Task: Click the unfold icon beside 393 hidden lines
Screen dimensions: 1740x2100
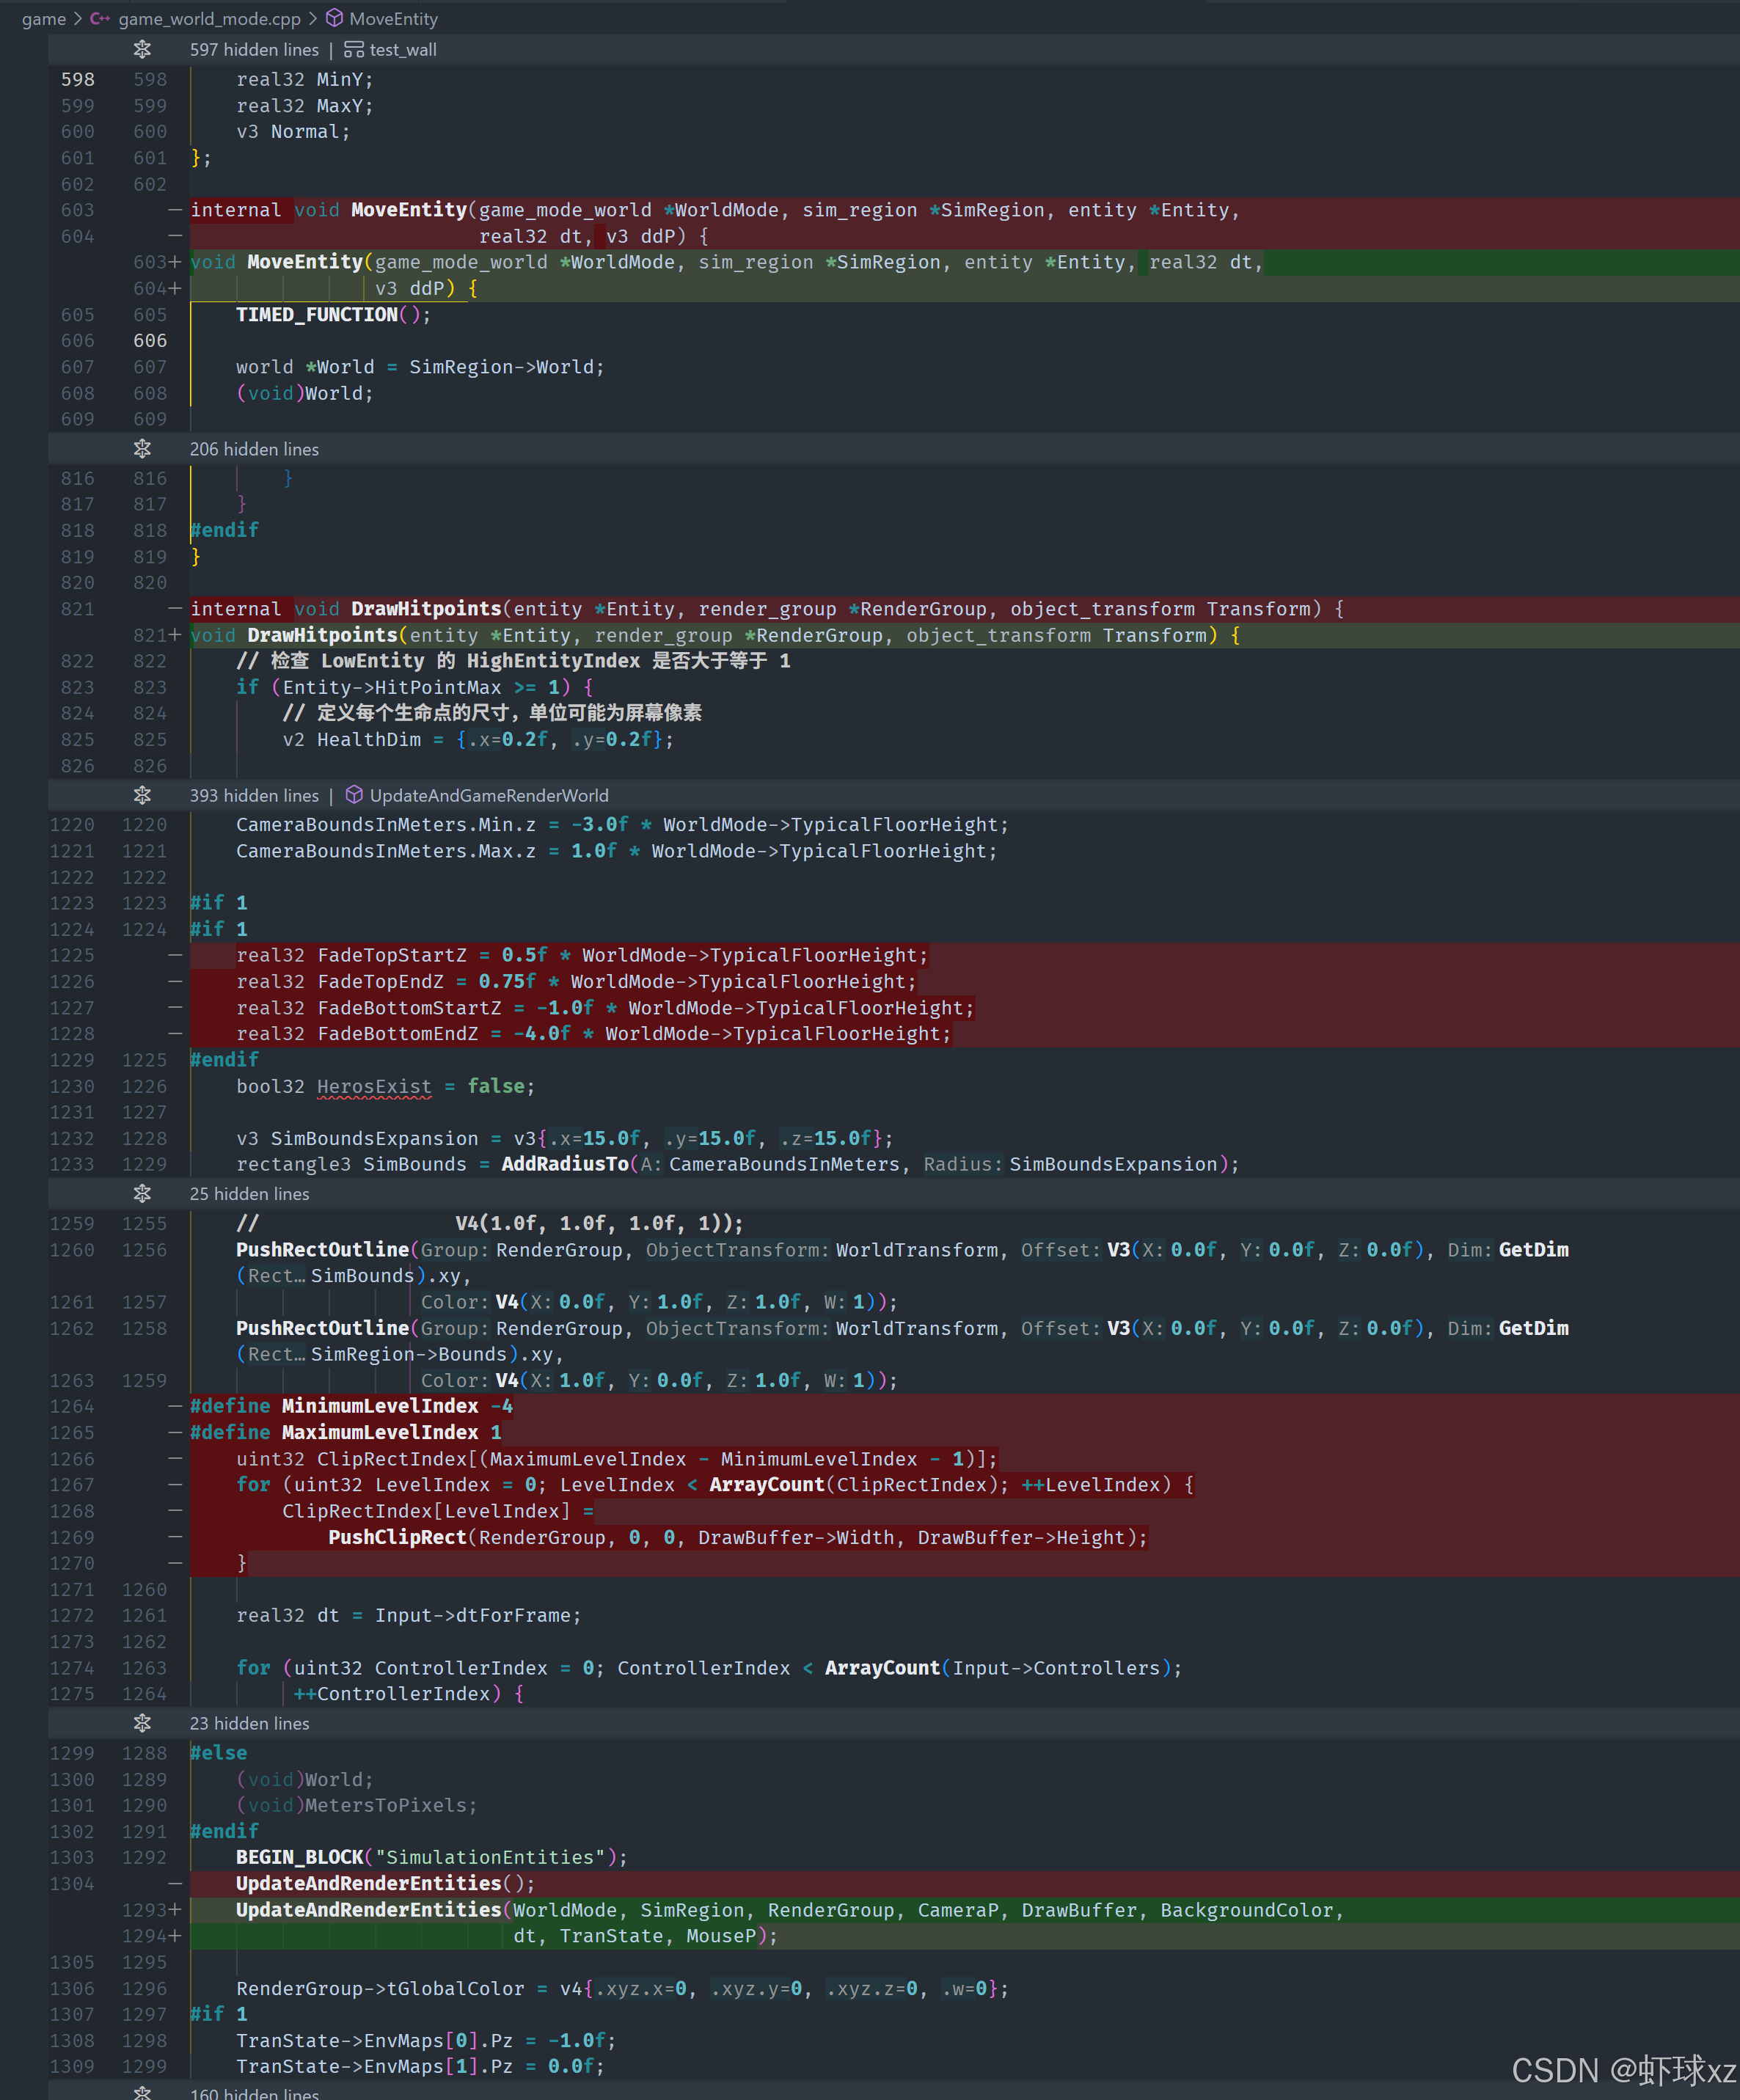Action: [x=142, y=795]
